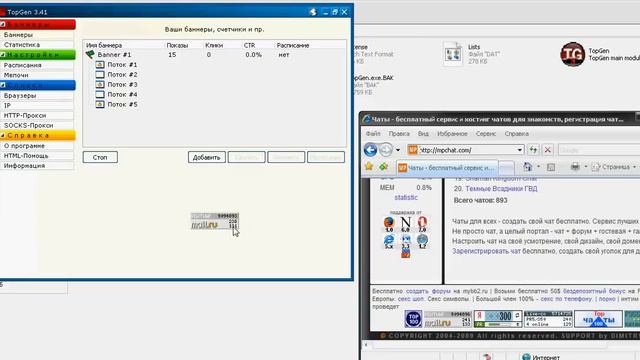Follow the statistic link on the page
This screenshot has width=640, height=360.
pos(406,197)
